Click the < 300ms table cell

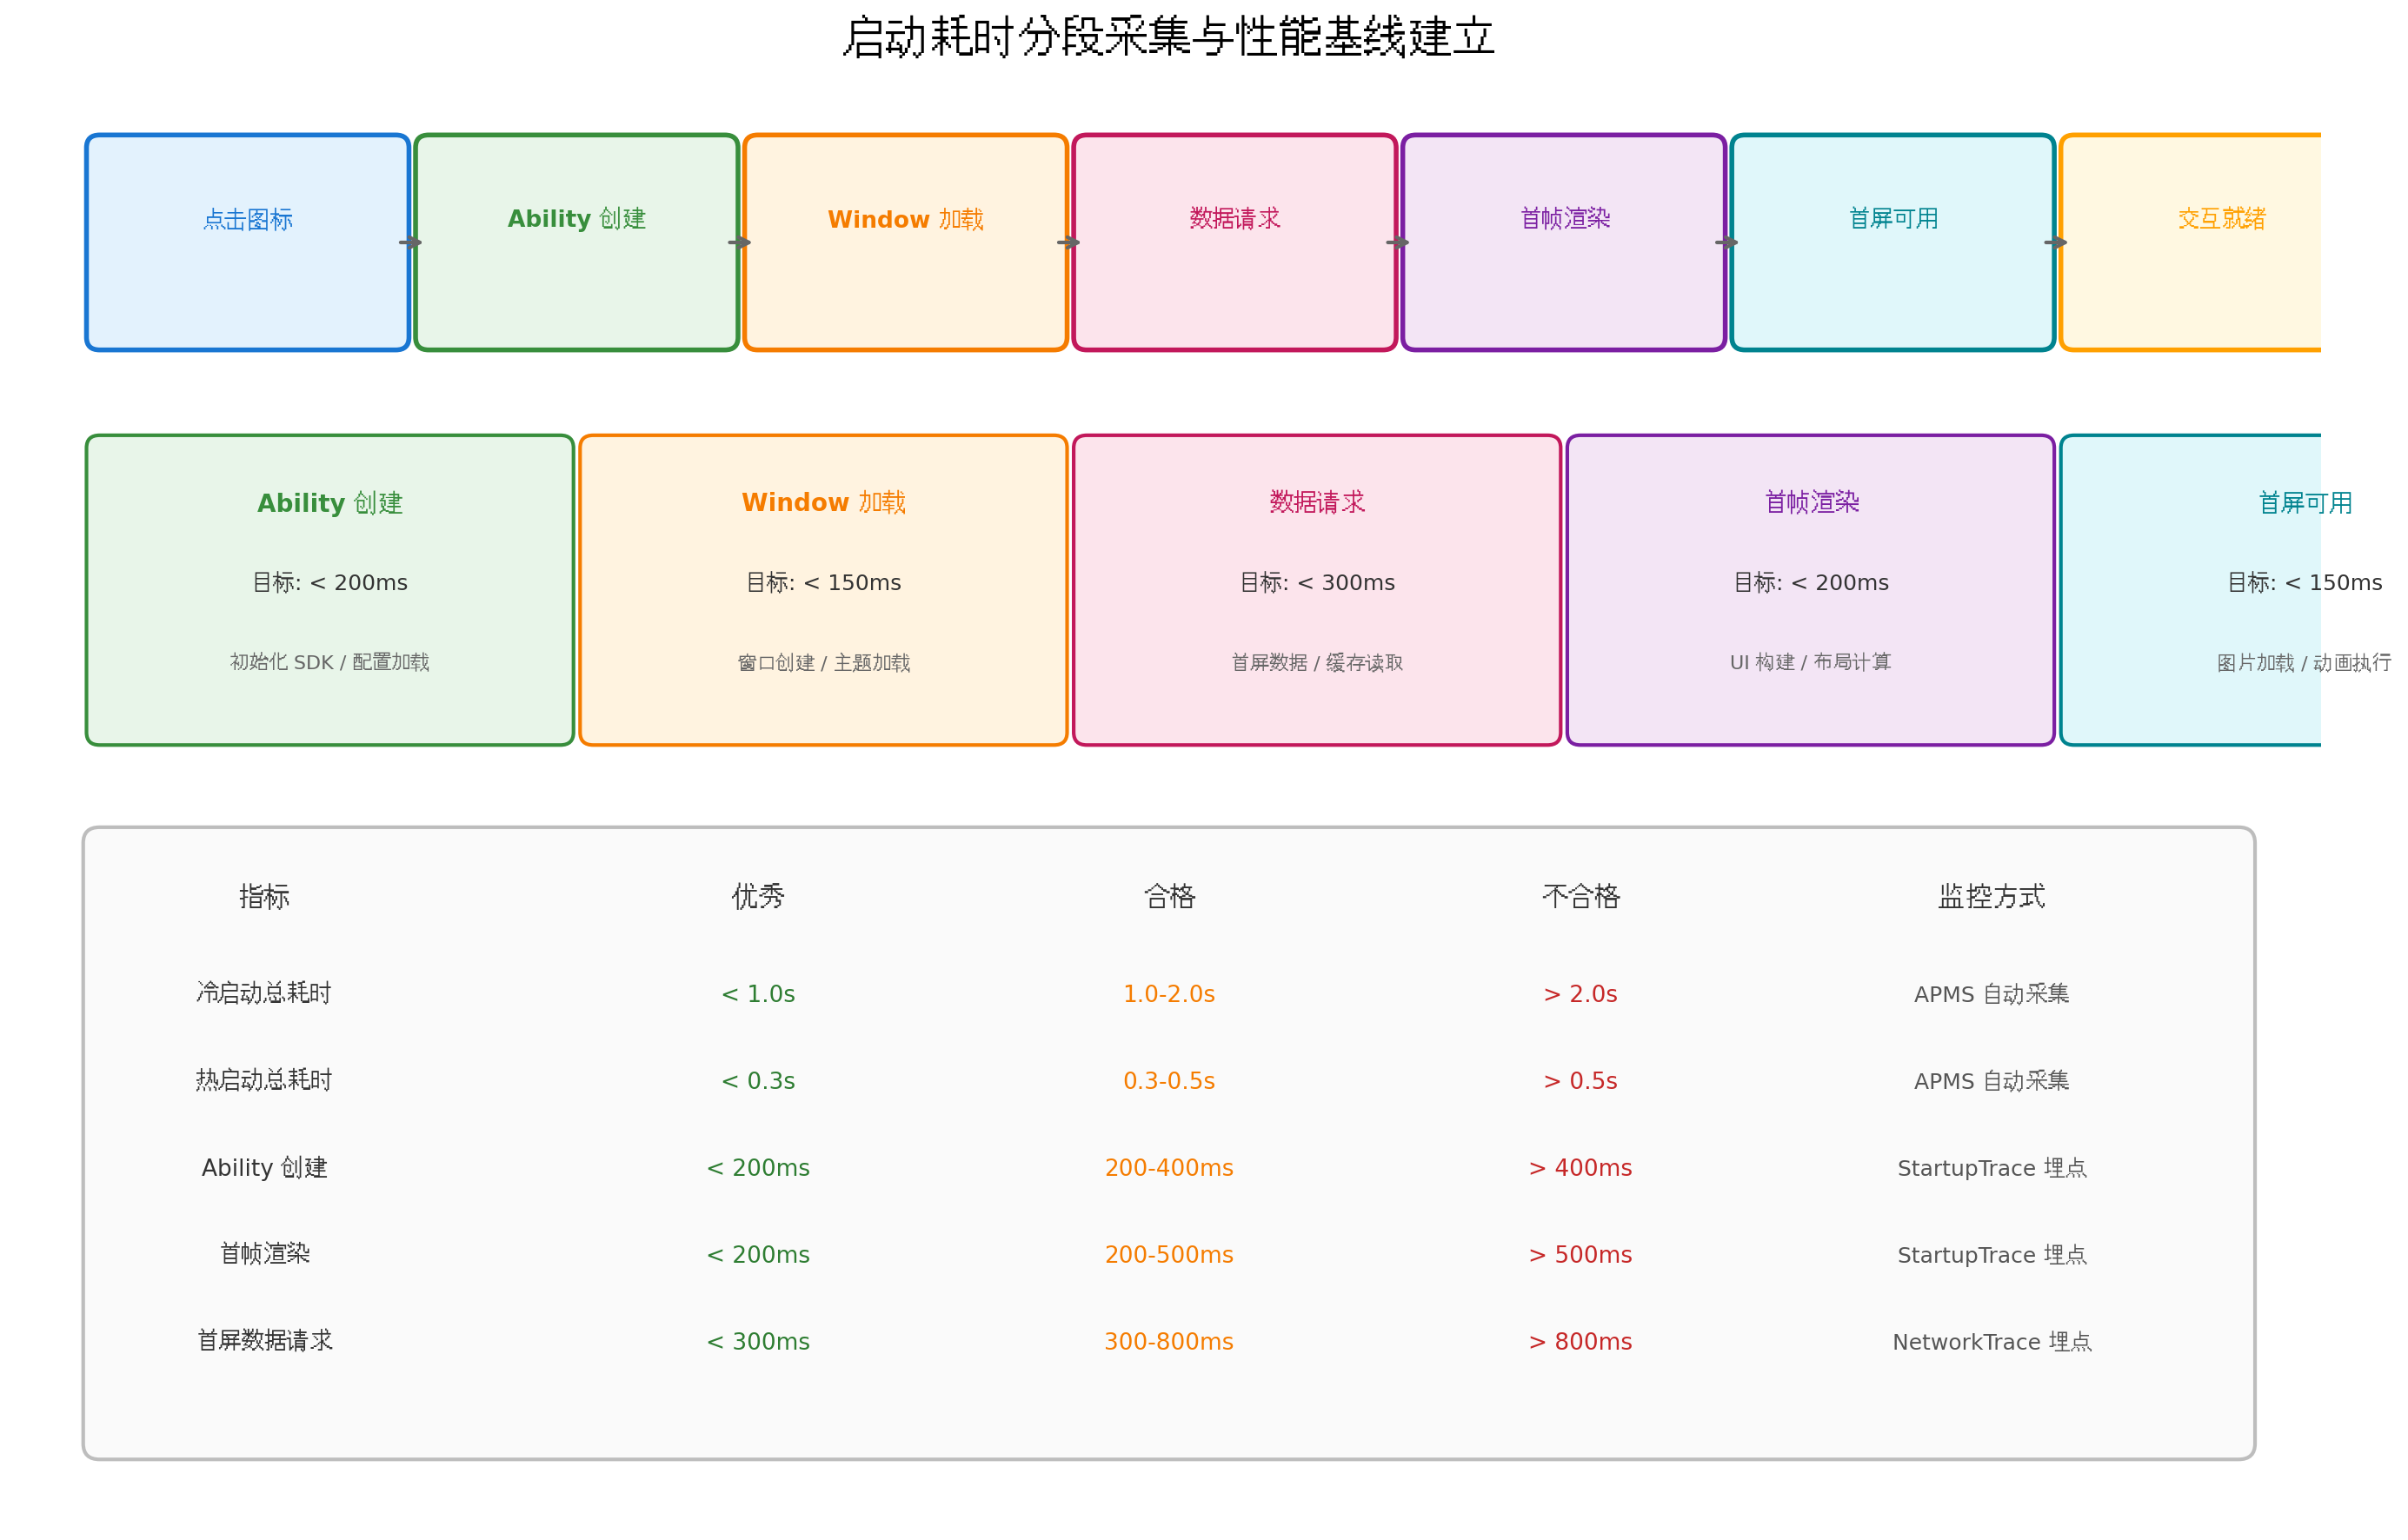coord(758,1342)
